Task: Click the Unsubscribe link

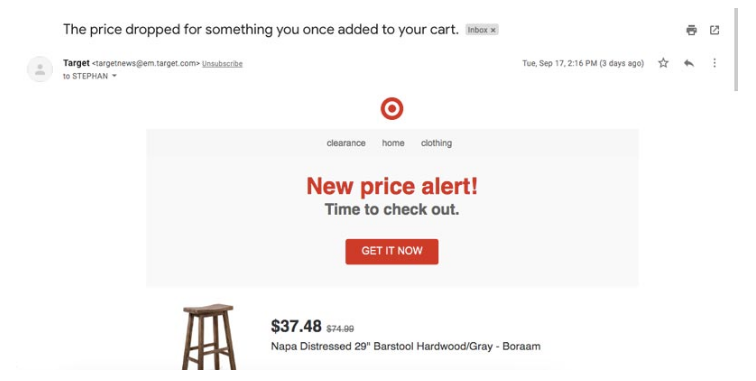Action: [222, 64]
